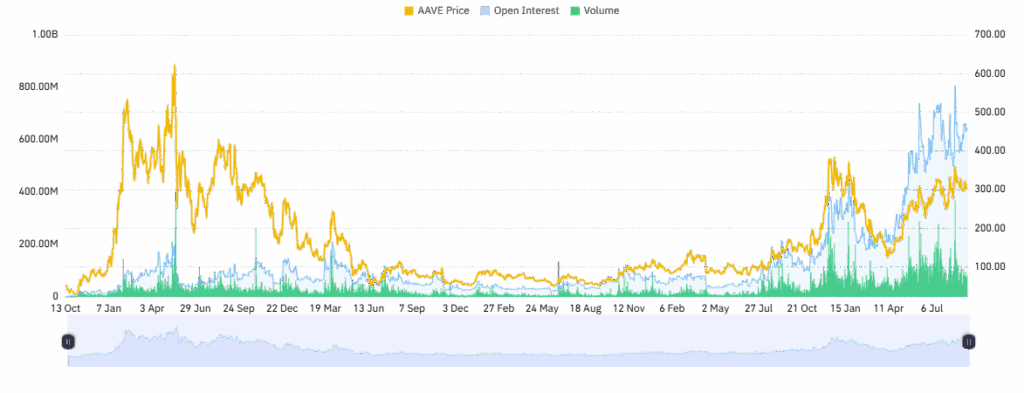Image resolution: width=1024 pixels, height=393 pixels.
Task: Click the 800.00M left axis label
Action: coord(39,87)
